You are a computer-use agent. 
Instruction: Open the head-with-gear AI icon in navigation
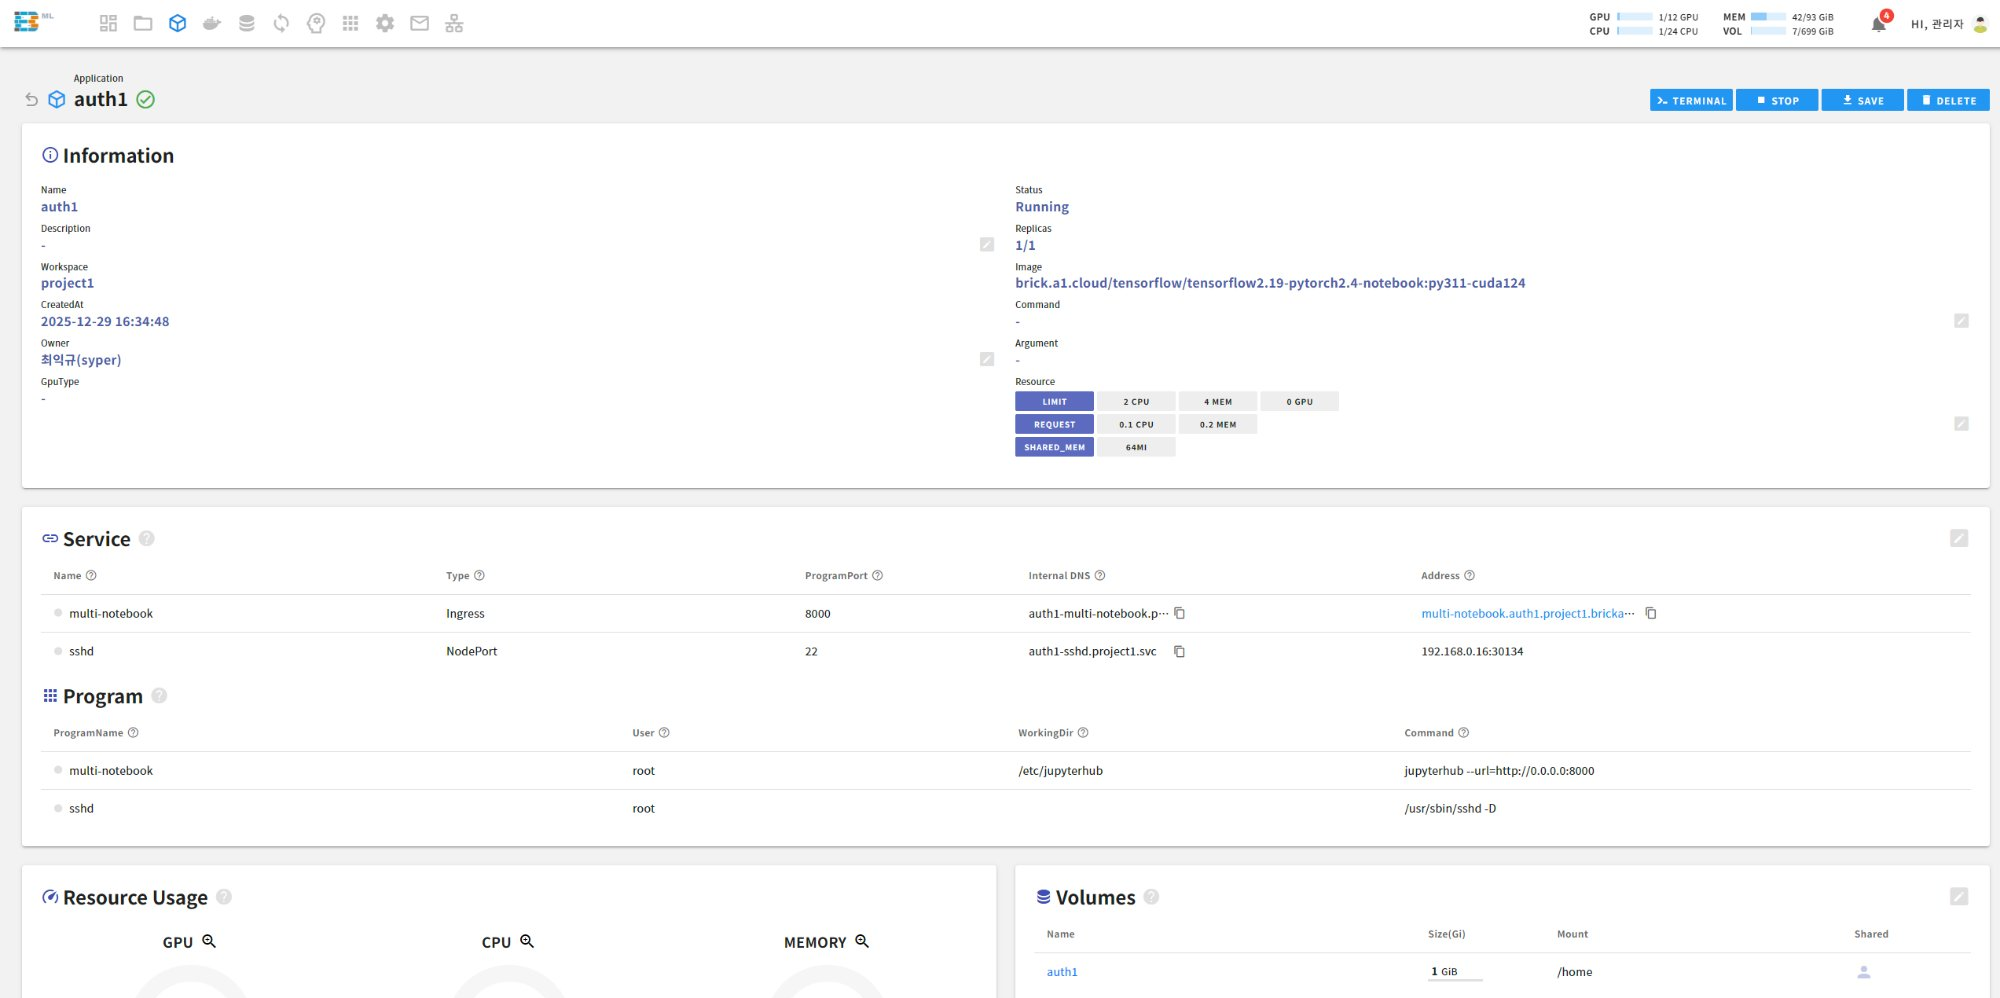(x=316, y=23)
